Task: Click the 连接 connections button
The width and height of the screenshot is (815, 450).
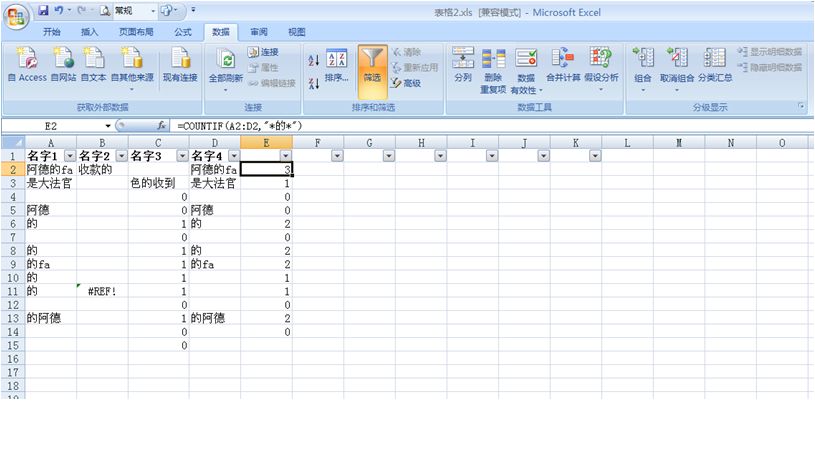Action: tap(264, 52)
